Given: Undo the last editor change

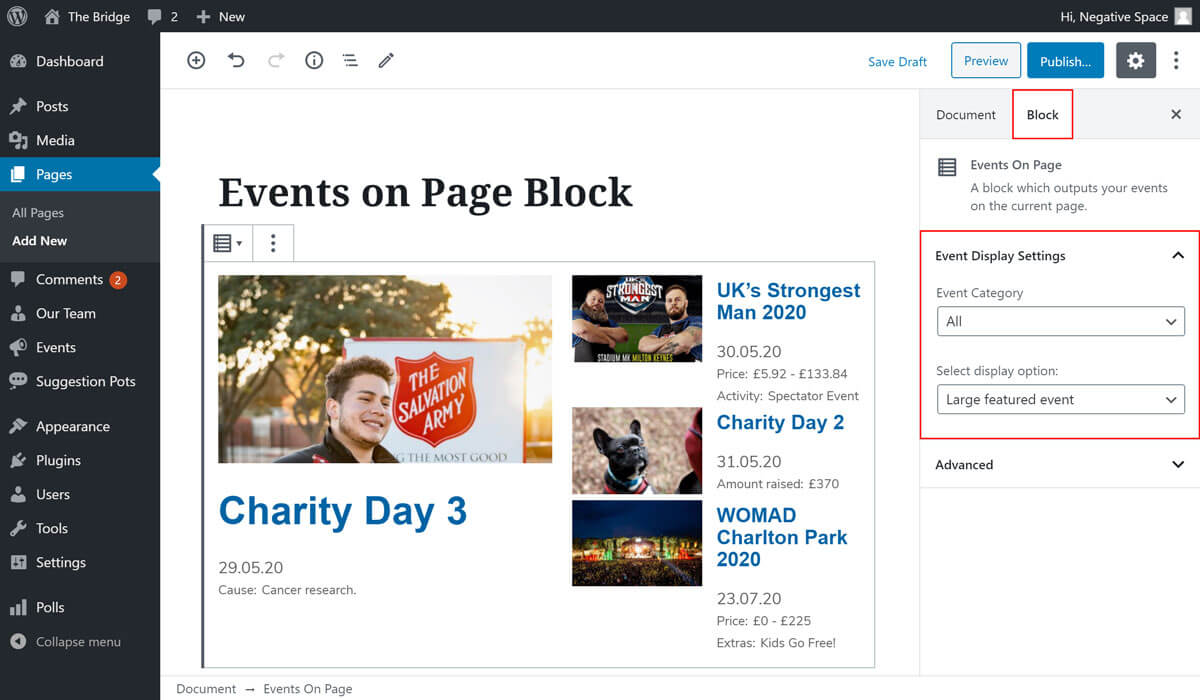Looking at the screenshot, I should pyautogui.click(x=236, y=61).
